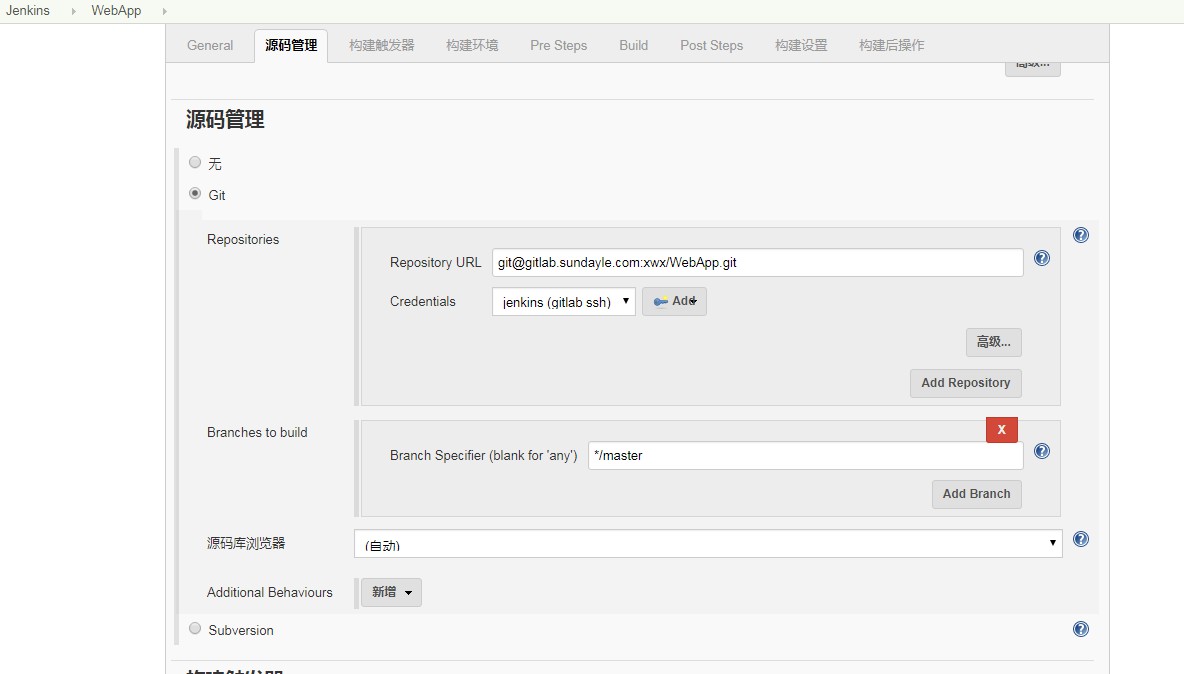Click the Add credentials key button
Viewport: 1184px width, 674px height.
pyautogui.click(x=674, y=301)
